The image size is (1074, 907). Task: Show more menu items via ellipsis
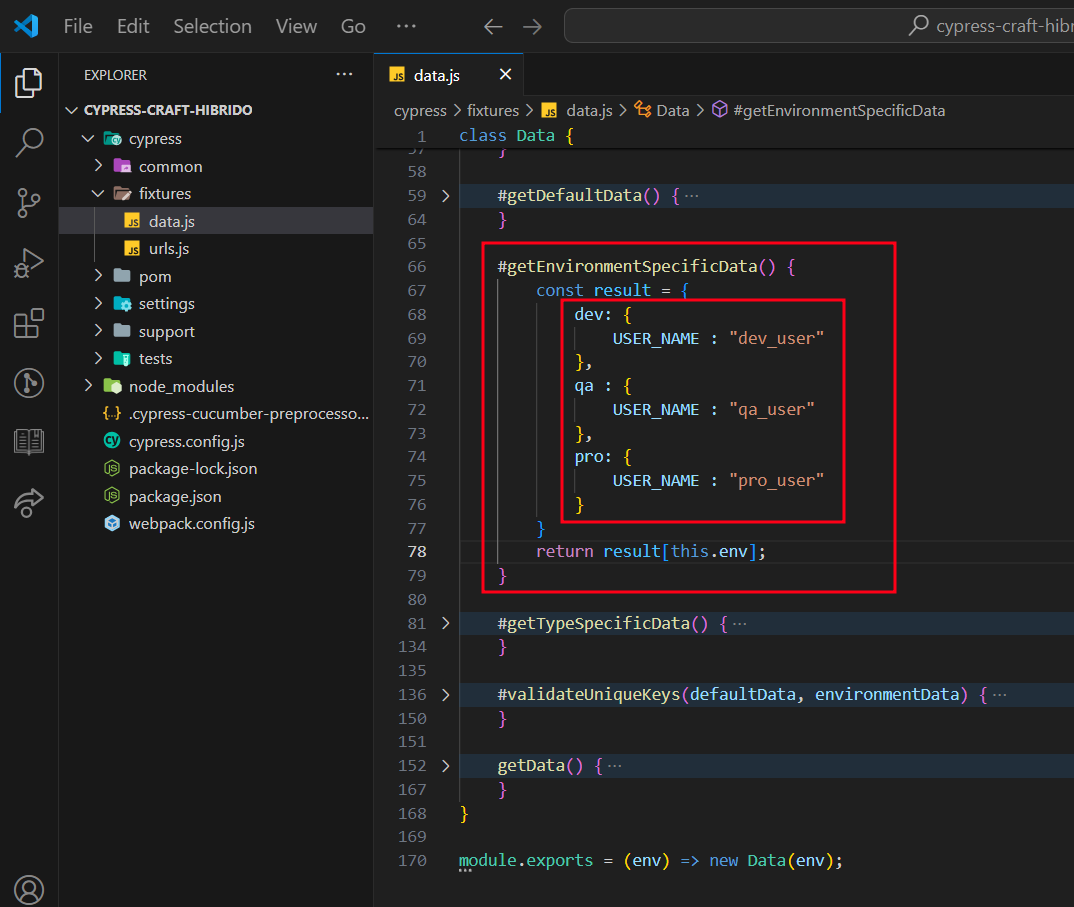(406, 26)
